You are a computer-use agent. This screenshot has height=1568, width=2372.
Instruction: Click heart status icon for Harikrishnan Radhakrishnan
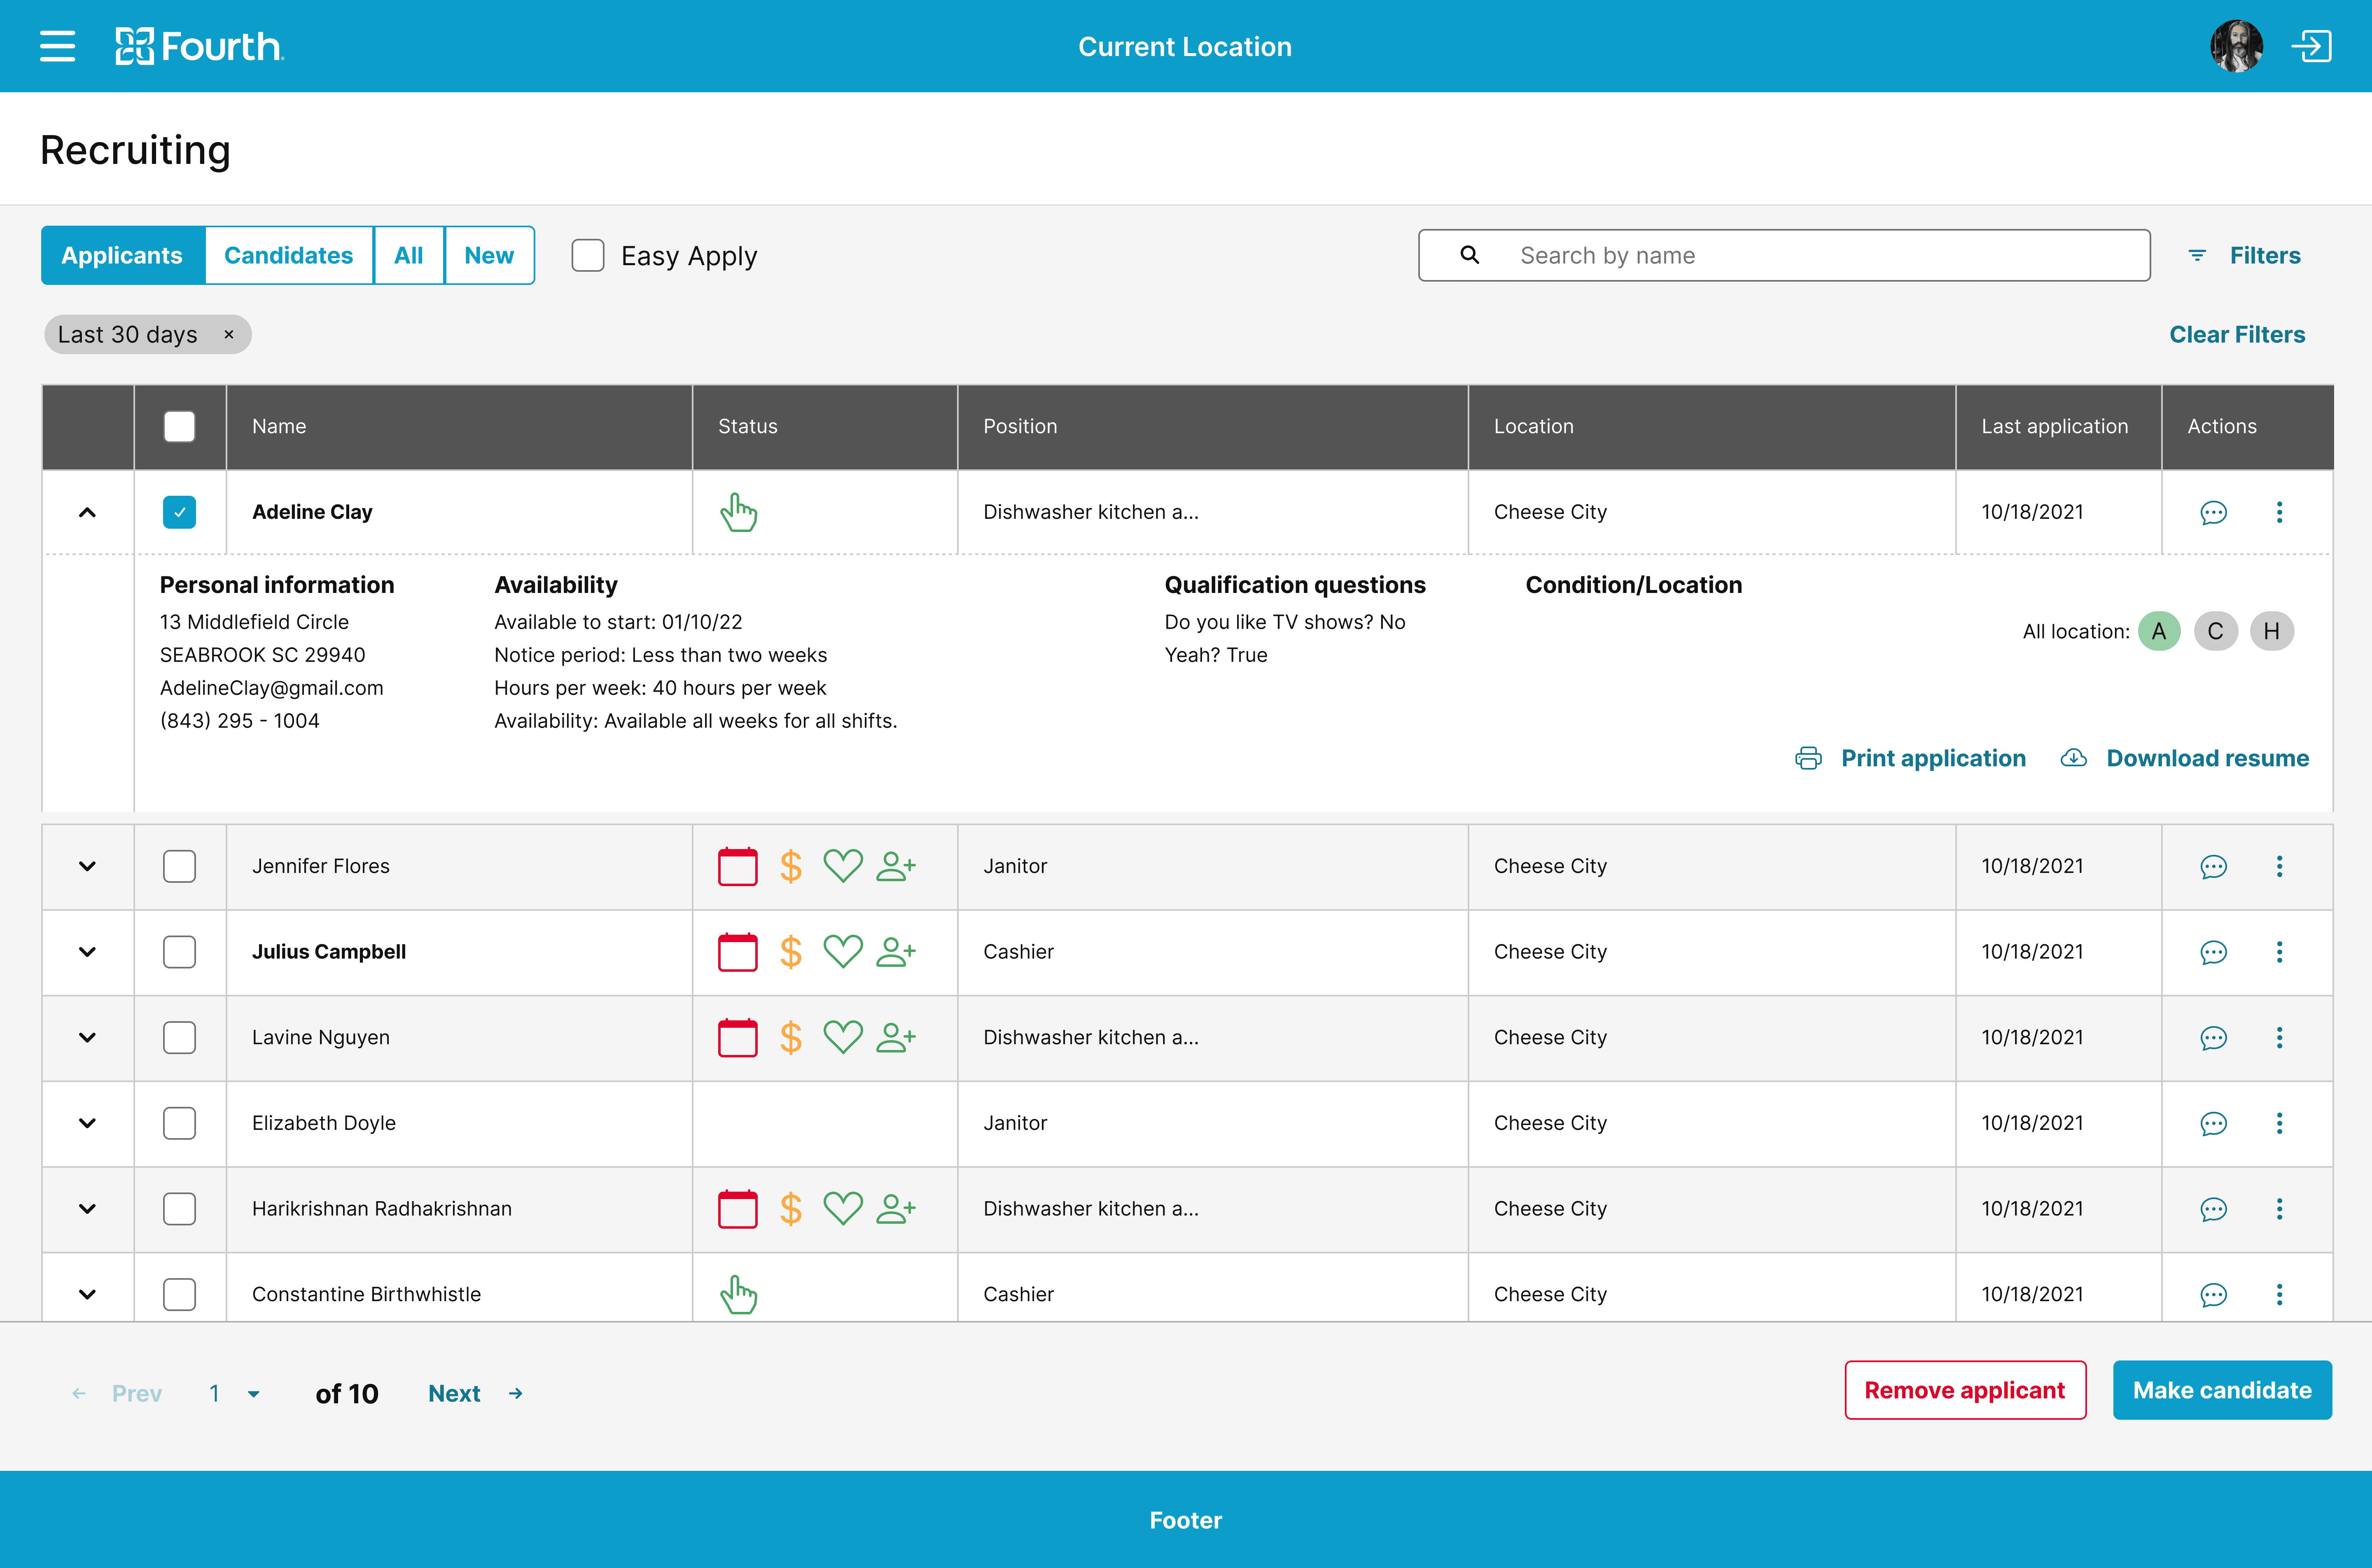842,1208
